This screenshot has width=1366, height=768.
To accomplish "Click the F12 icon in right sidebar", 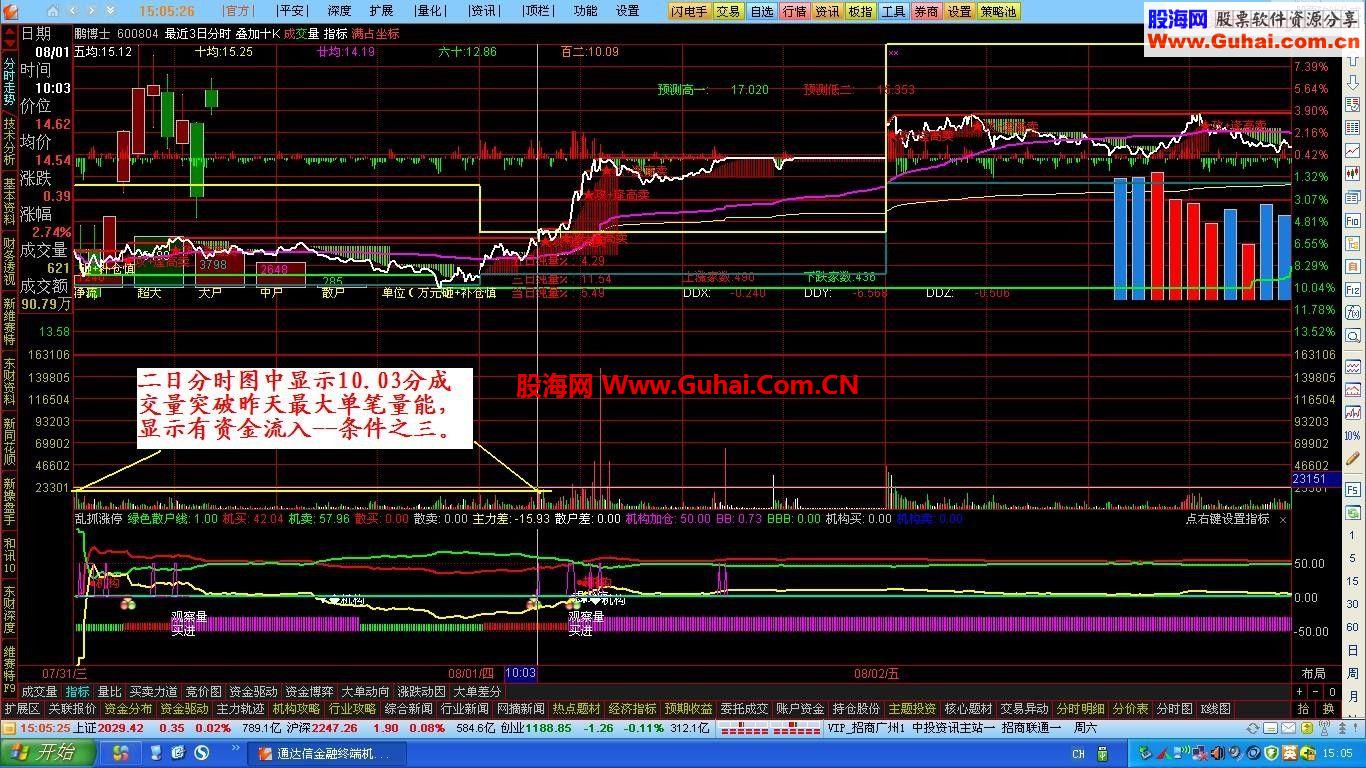I will click(1353, 290).
